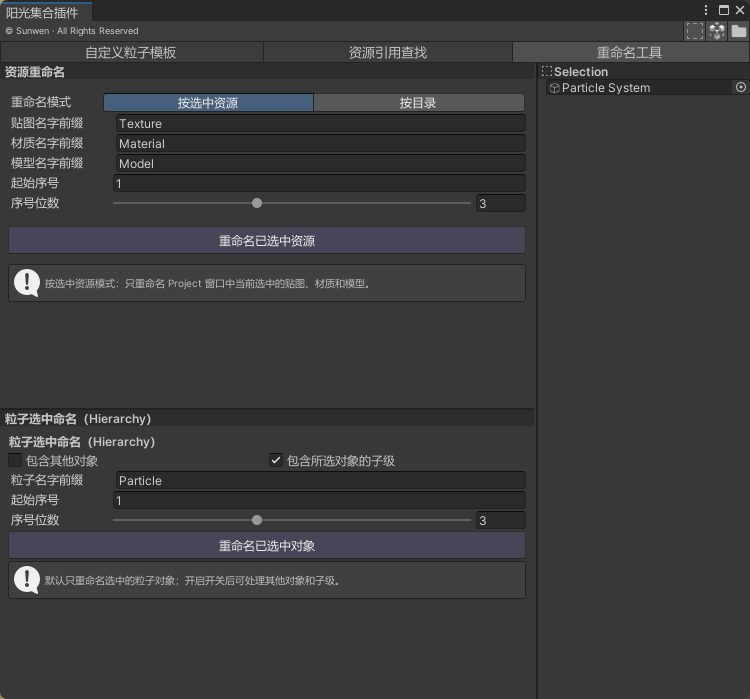750x699 pixels.
Task: Click the 重命名模式 label
Action: (x=41, y=102)
